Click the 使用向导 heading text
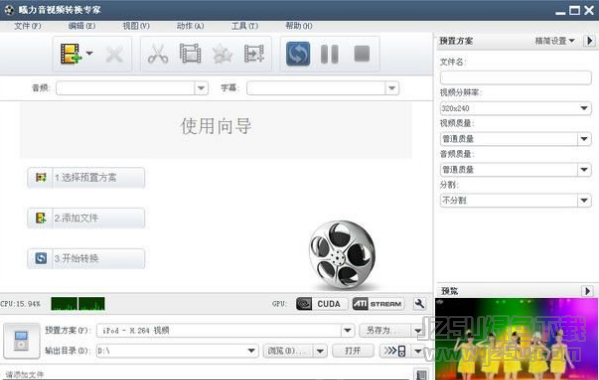599x380 pixels. tap(216, 126)
